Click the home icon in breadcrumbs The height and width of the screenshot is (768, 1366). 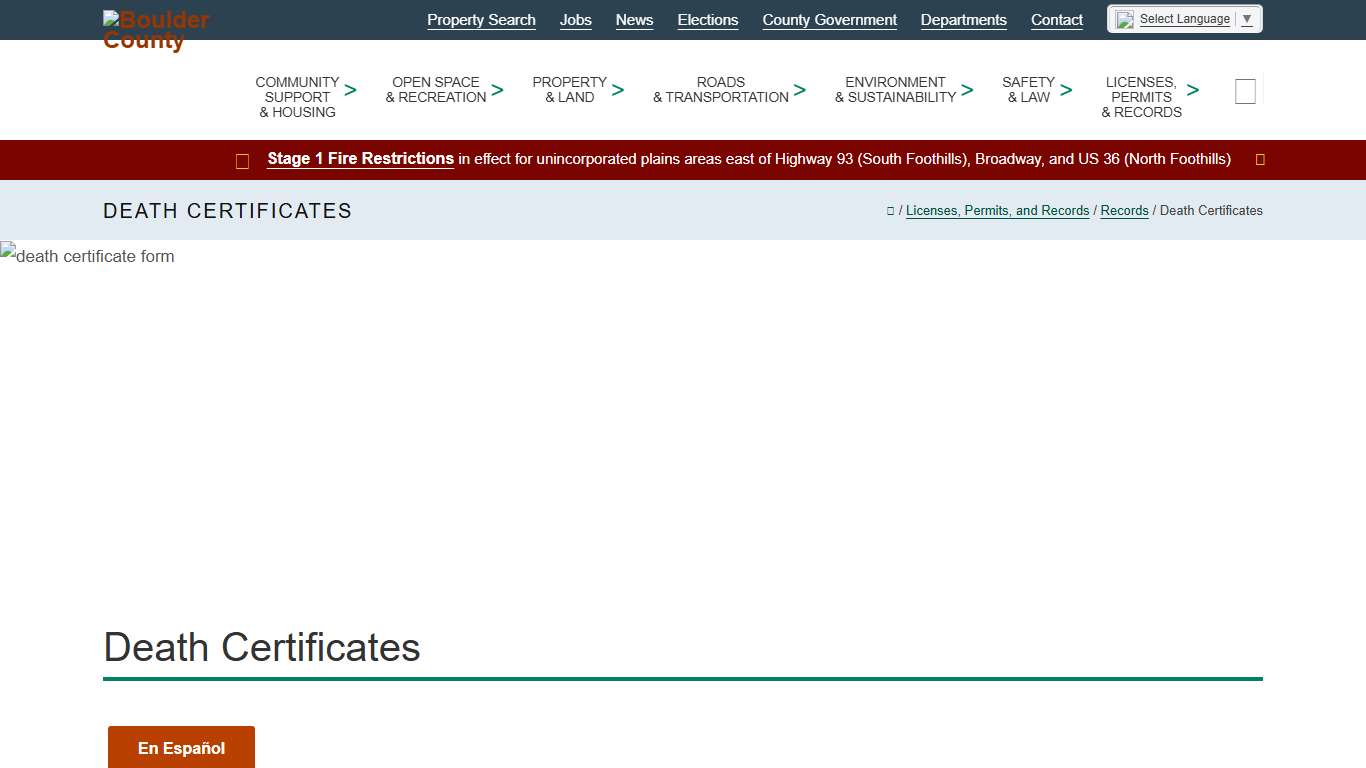point(890,211)
